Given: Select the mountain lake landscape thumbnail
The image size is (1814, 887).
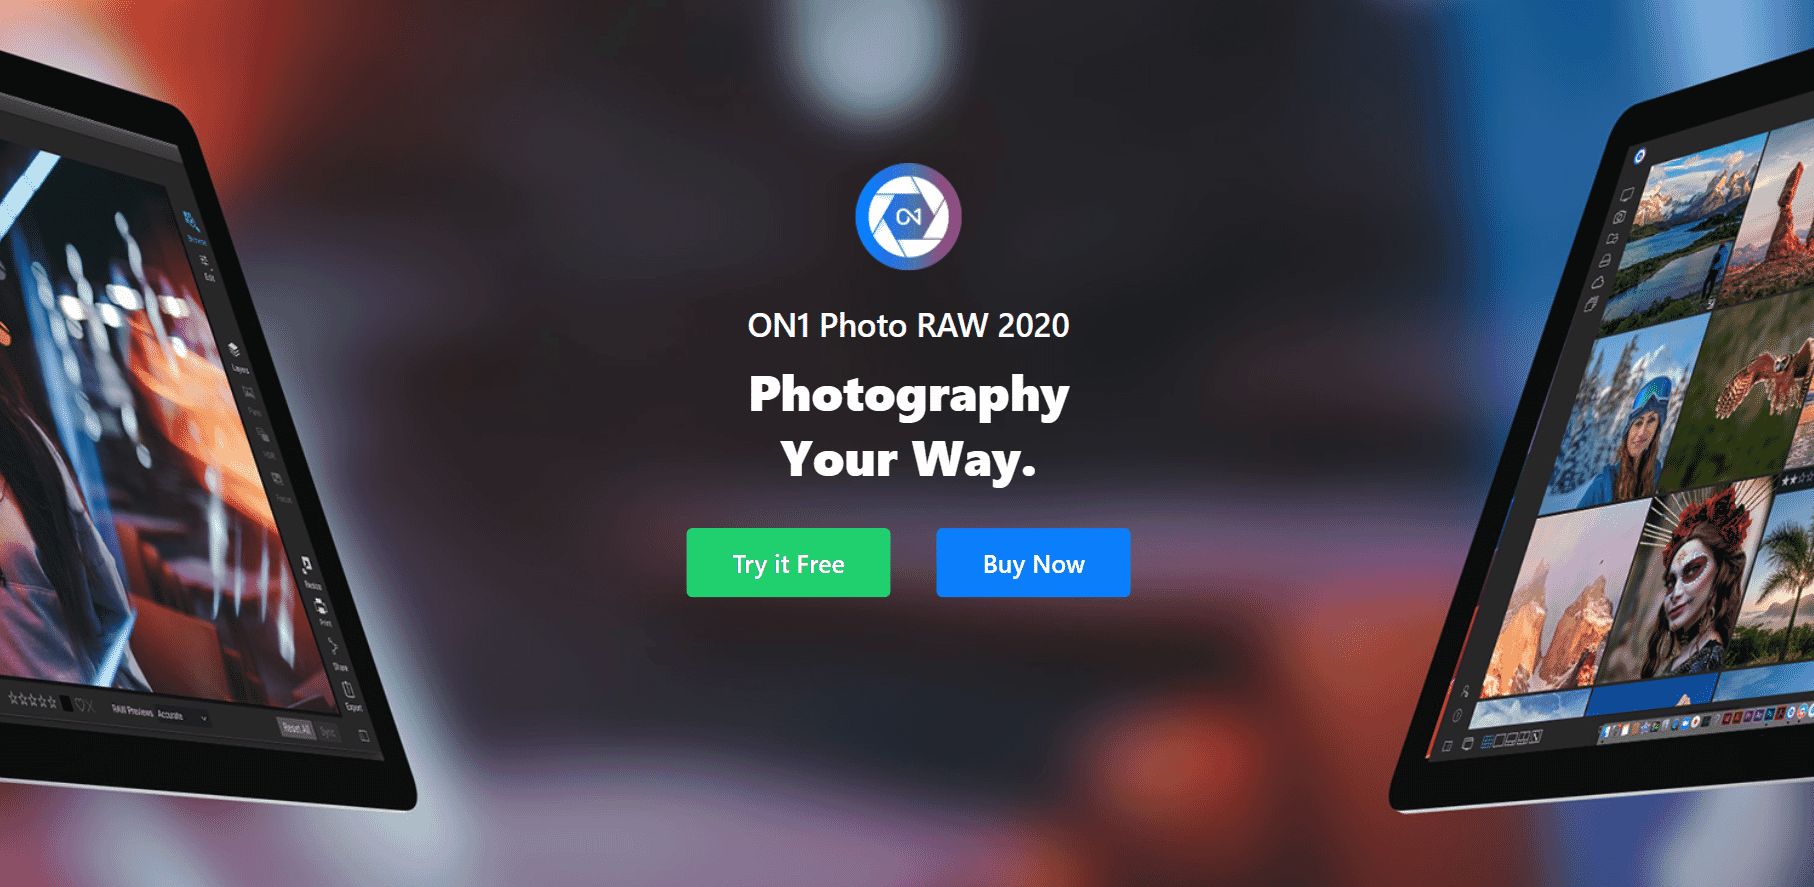Looking at the screenshot, I should pyautogui.click(x=1678, y=235).
